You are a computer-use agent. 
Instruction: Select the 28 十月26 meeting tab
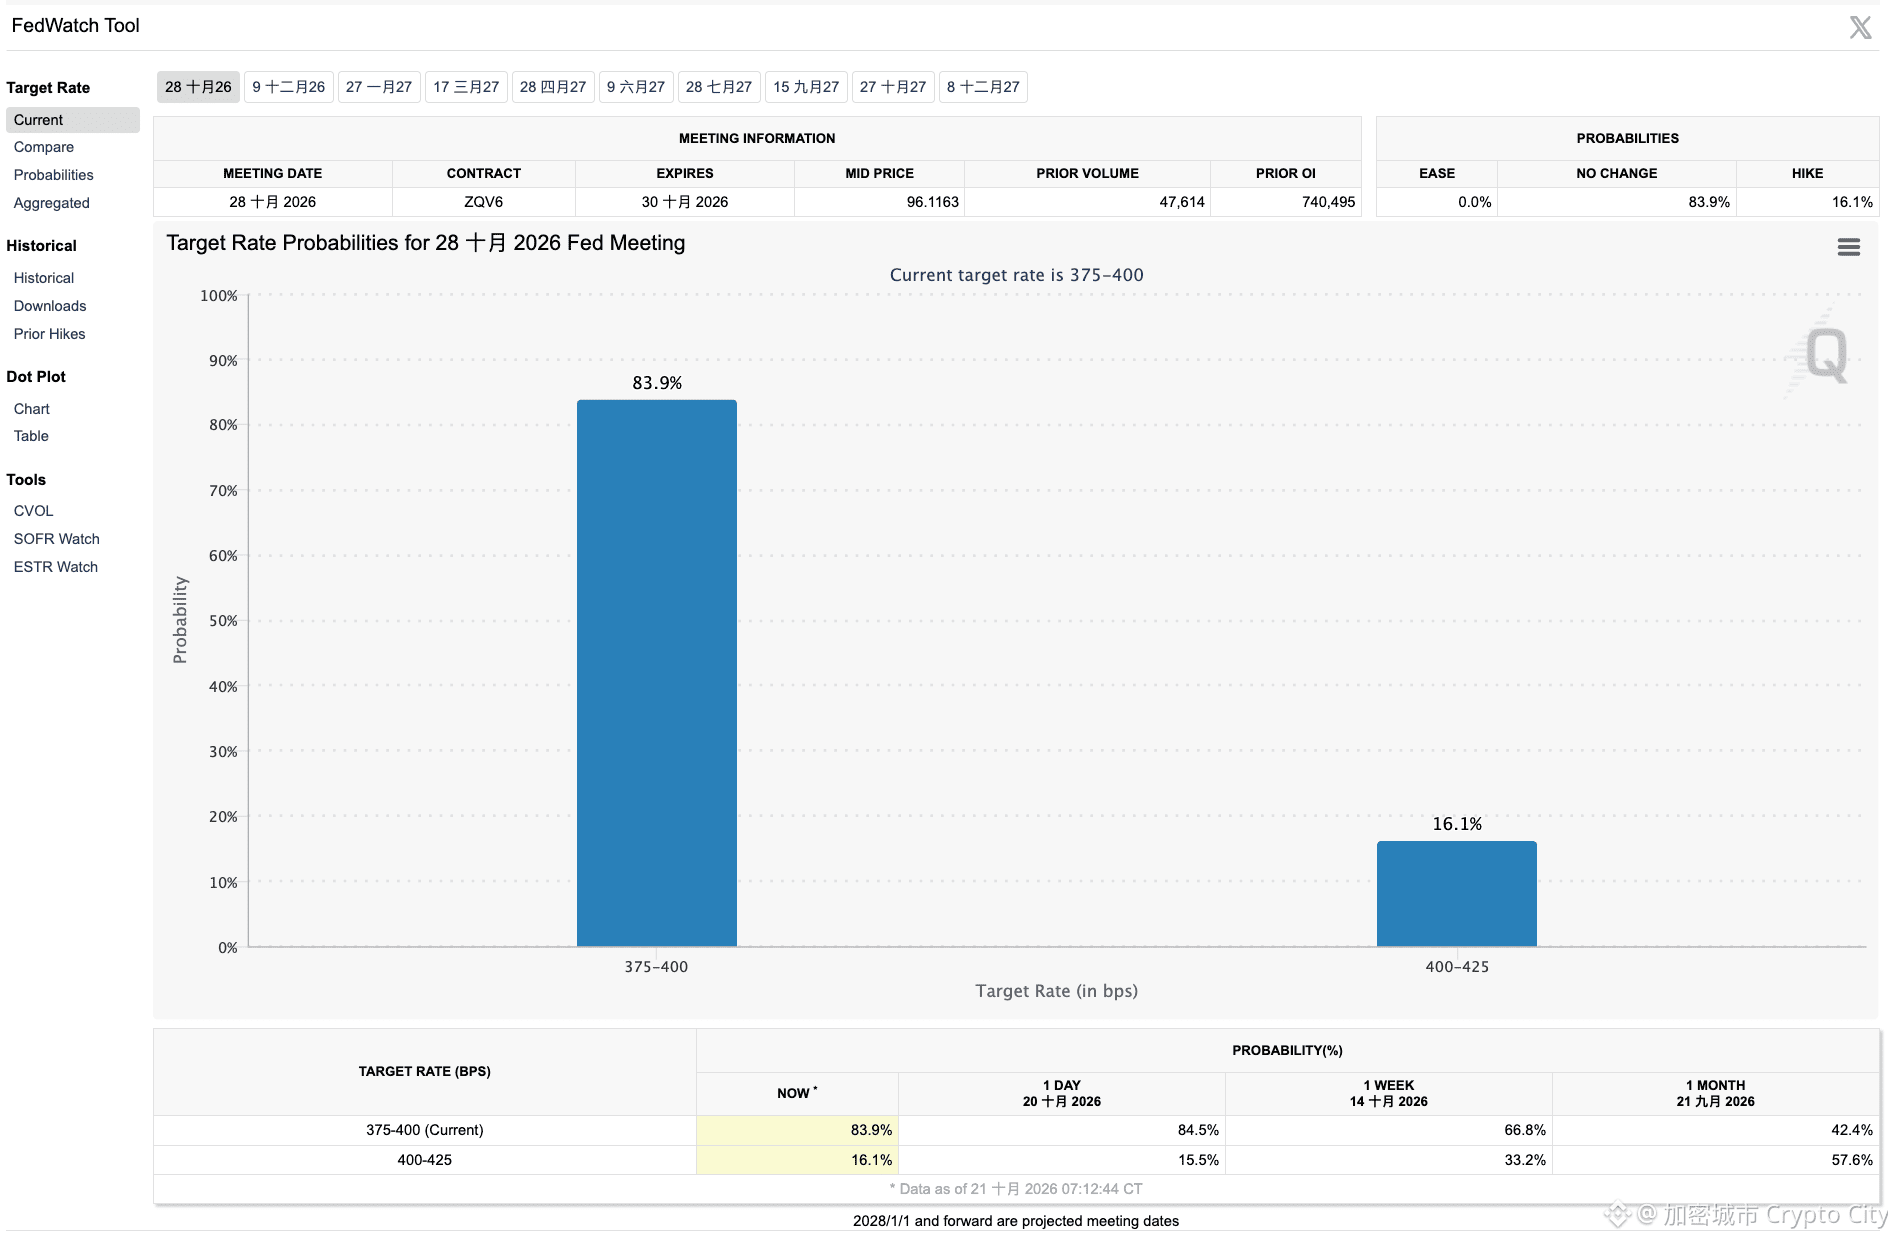point(198,87)
